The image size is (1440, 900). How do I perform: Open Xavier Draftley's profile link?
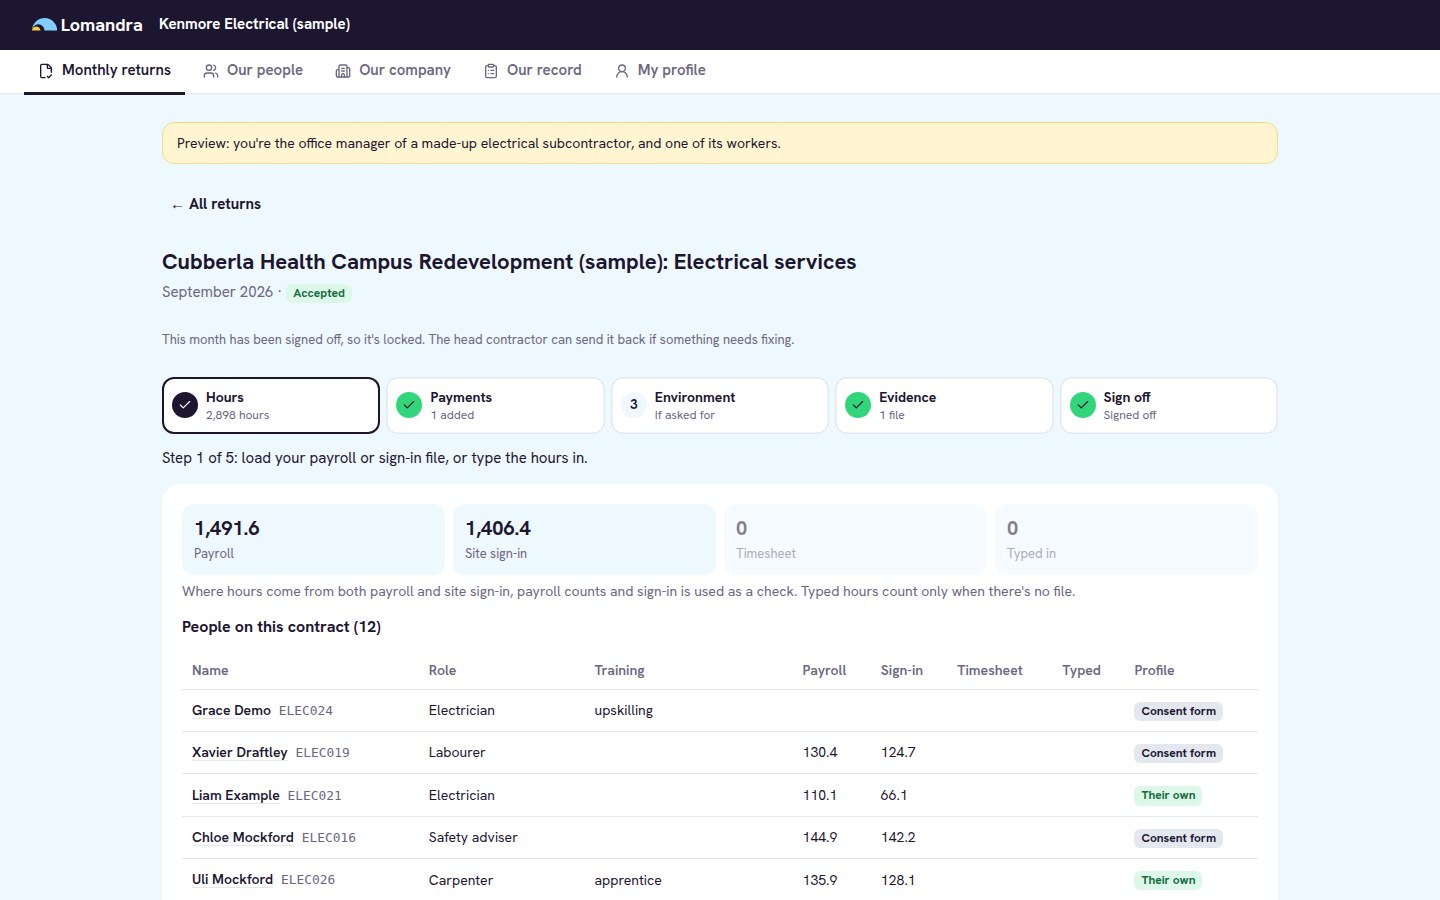click(x=240, y=753)
